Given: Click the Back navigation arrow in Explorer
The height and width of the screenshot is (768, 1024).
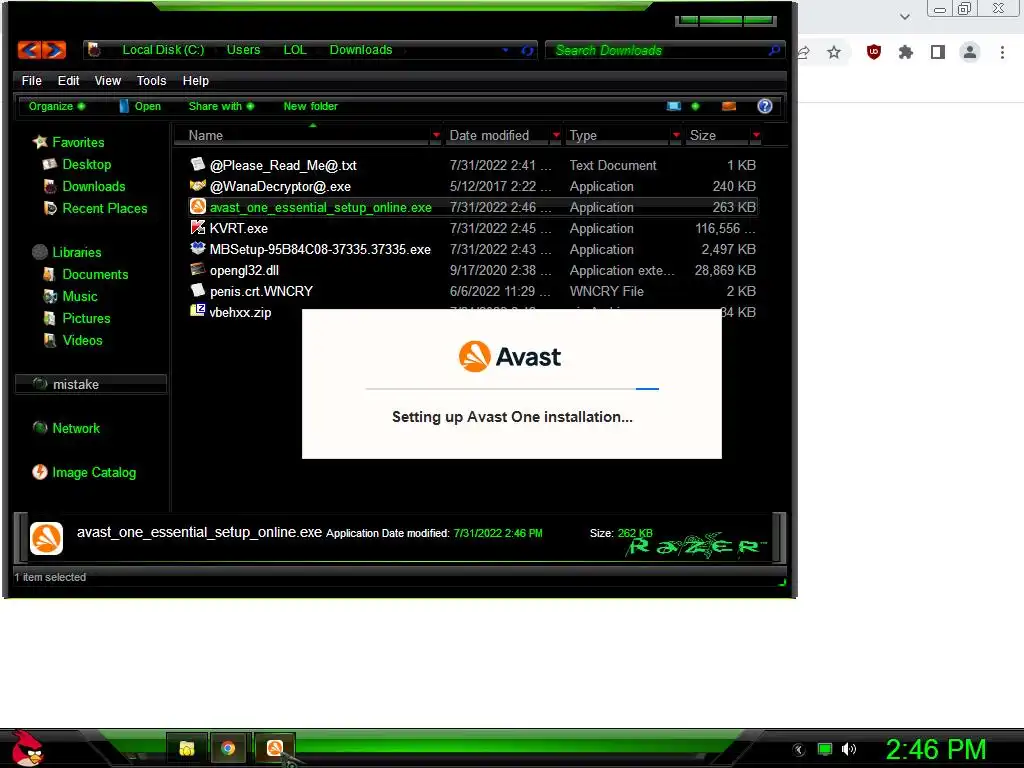Looking at the screenshot, I should (x=29, y=50).
